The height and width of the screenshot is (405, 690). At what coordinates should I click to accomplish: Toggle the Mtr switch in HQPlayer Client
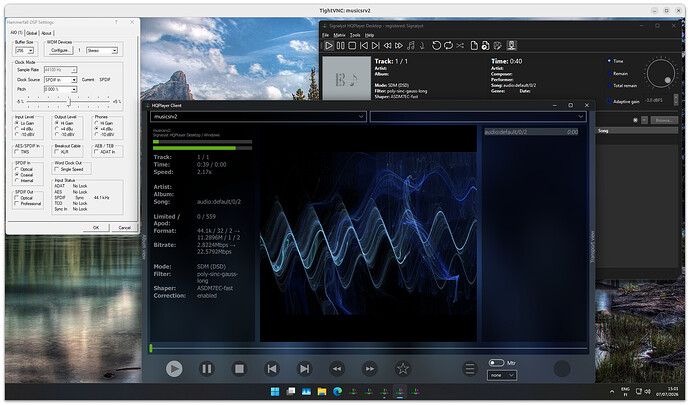coord(496,363)
